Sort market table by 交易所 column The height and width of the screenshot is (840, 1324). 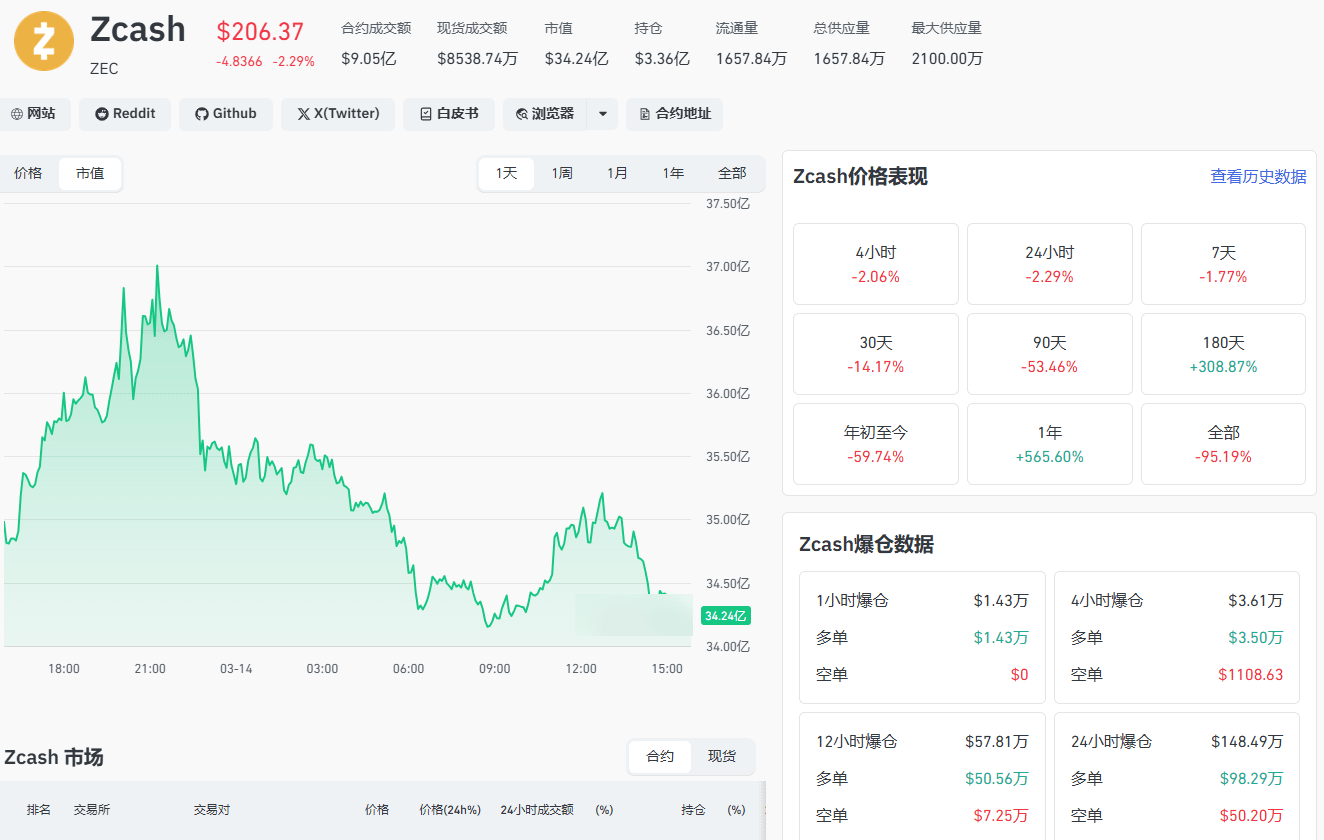[91, 810]
